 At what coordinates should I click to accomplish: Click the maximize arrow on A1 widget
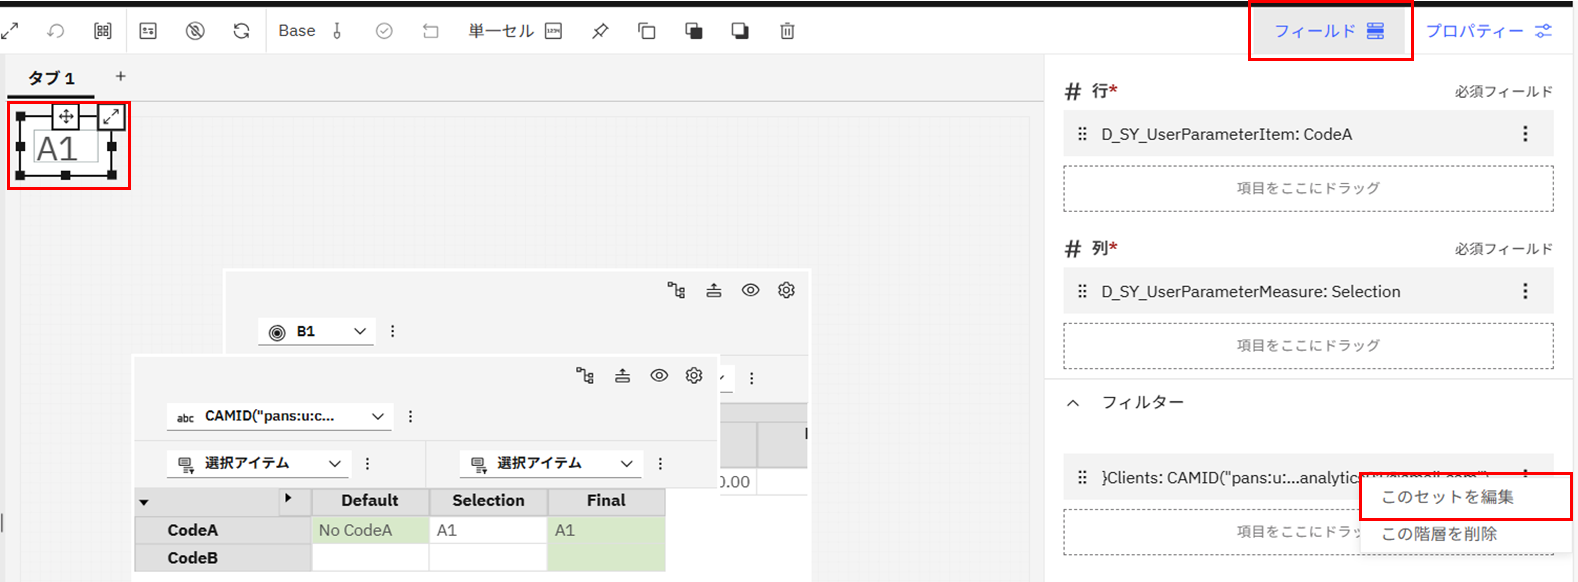(x=111, y=117)
